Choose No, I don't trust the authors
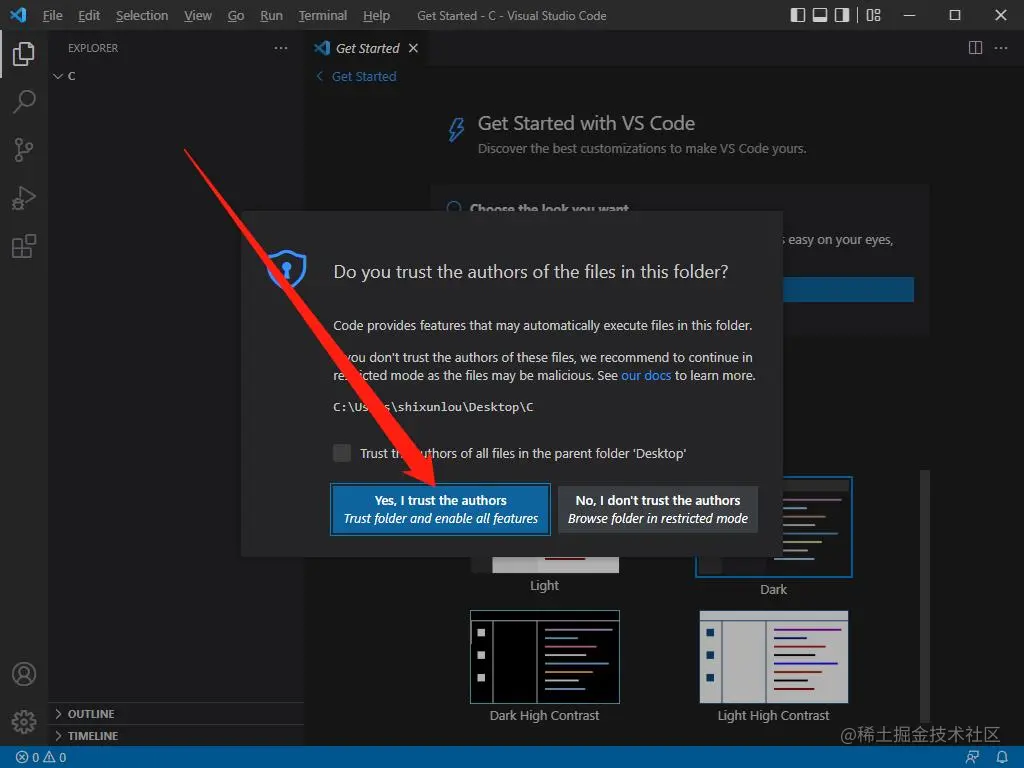The image size is (1024, 768). click(657, 509)
